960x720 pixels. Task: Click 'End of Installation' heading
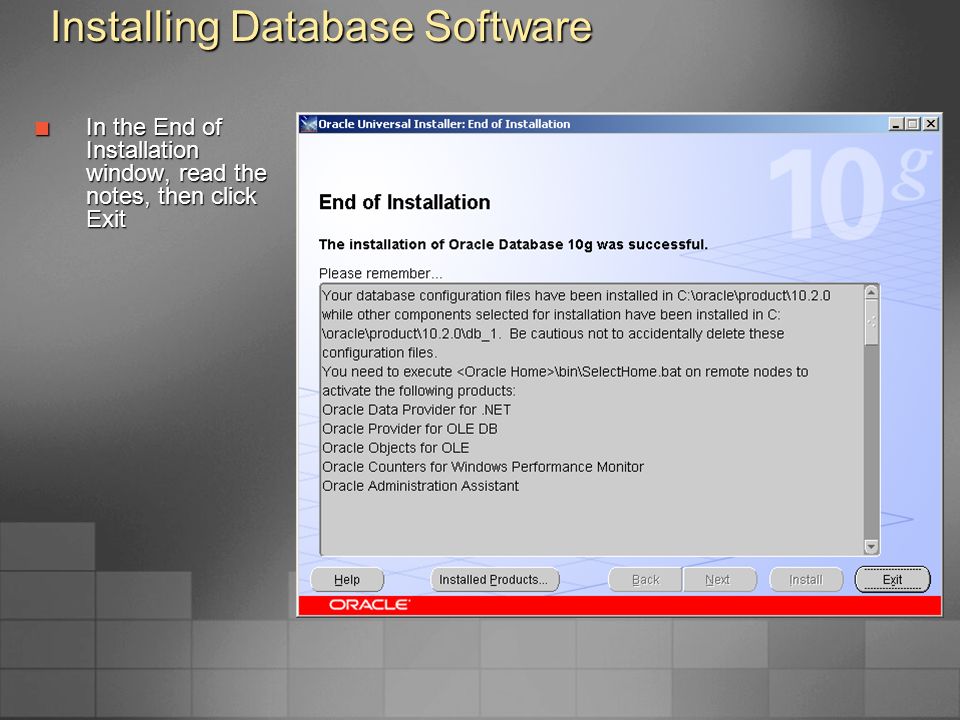point(405,202)
